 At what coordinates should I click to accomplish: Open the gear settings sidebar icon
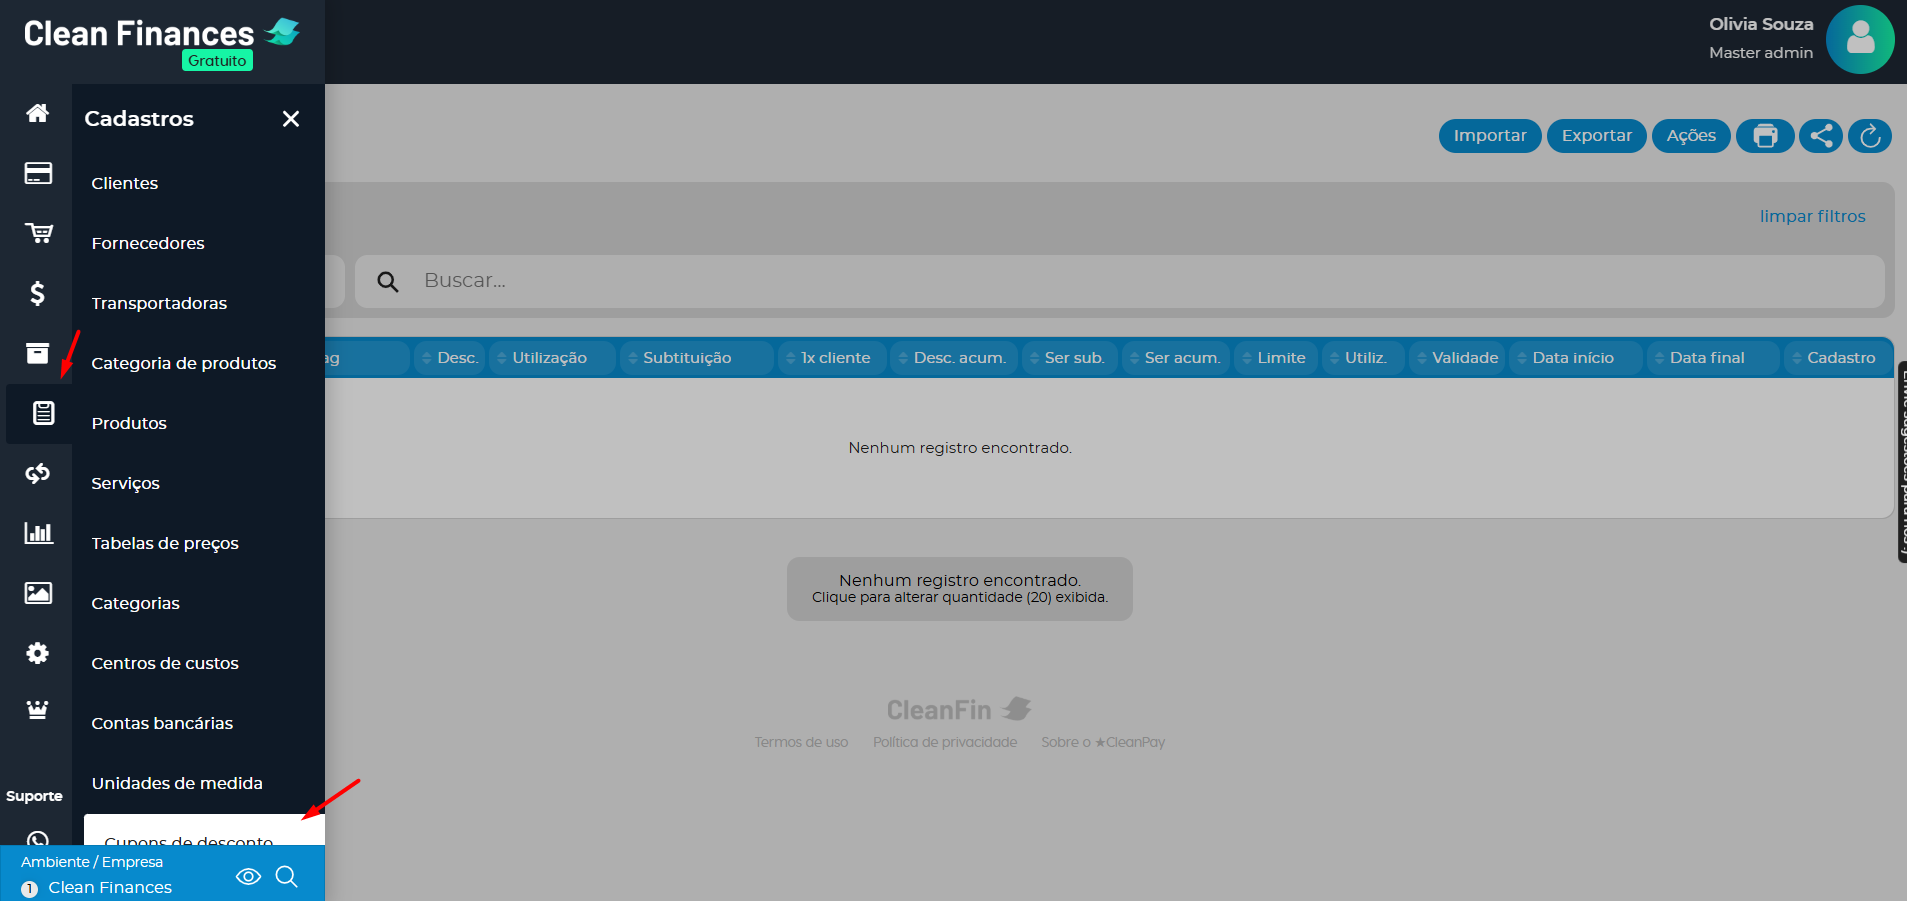coord(37,653)
